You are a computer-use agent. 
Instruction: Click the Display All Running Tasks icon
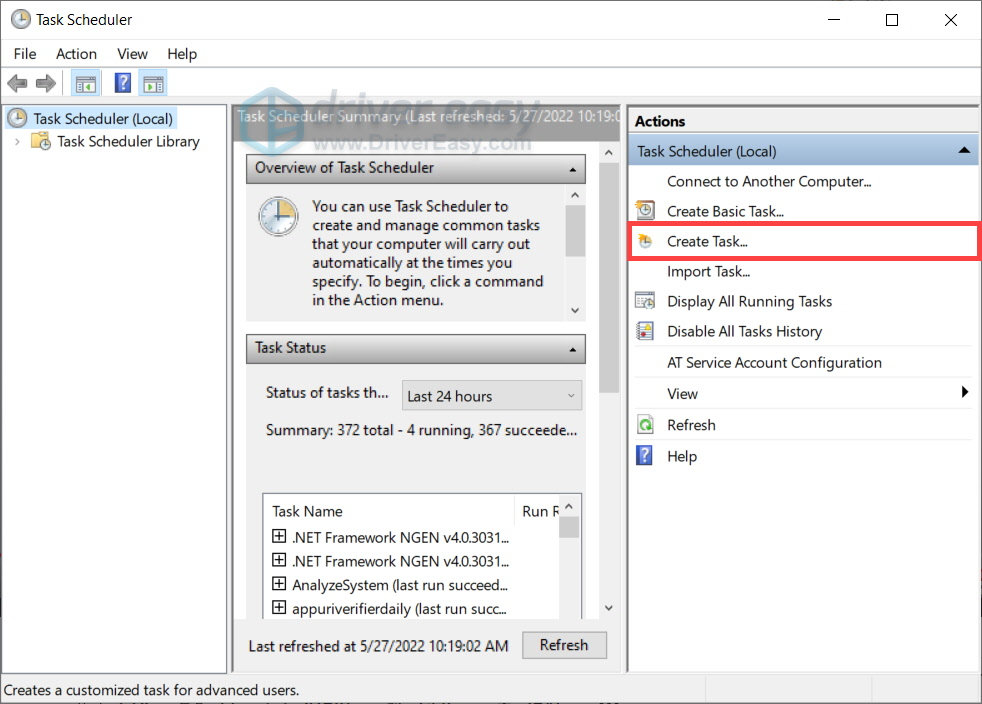[x=645, y=301]
